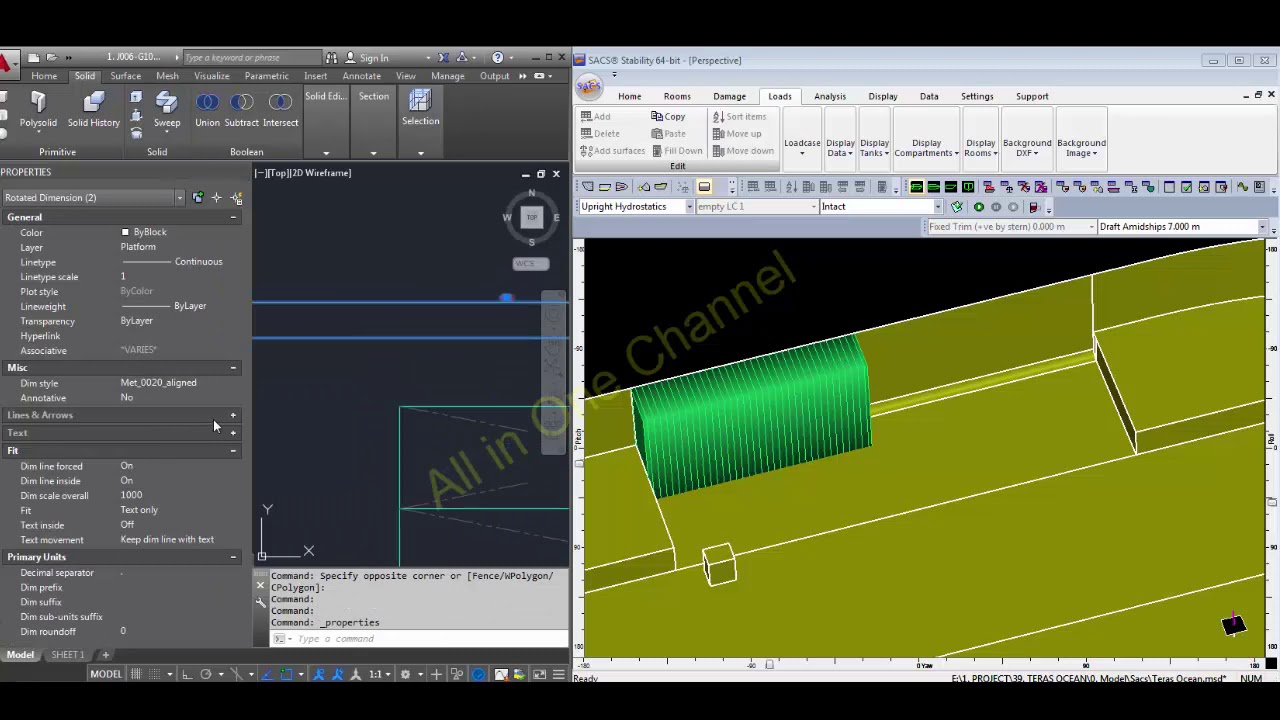This screenshot has height=720, width=1280.
Task: Apply the Union boolean operation
Action: click(207, 110)
